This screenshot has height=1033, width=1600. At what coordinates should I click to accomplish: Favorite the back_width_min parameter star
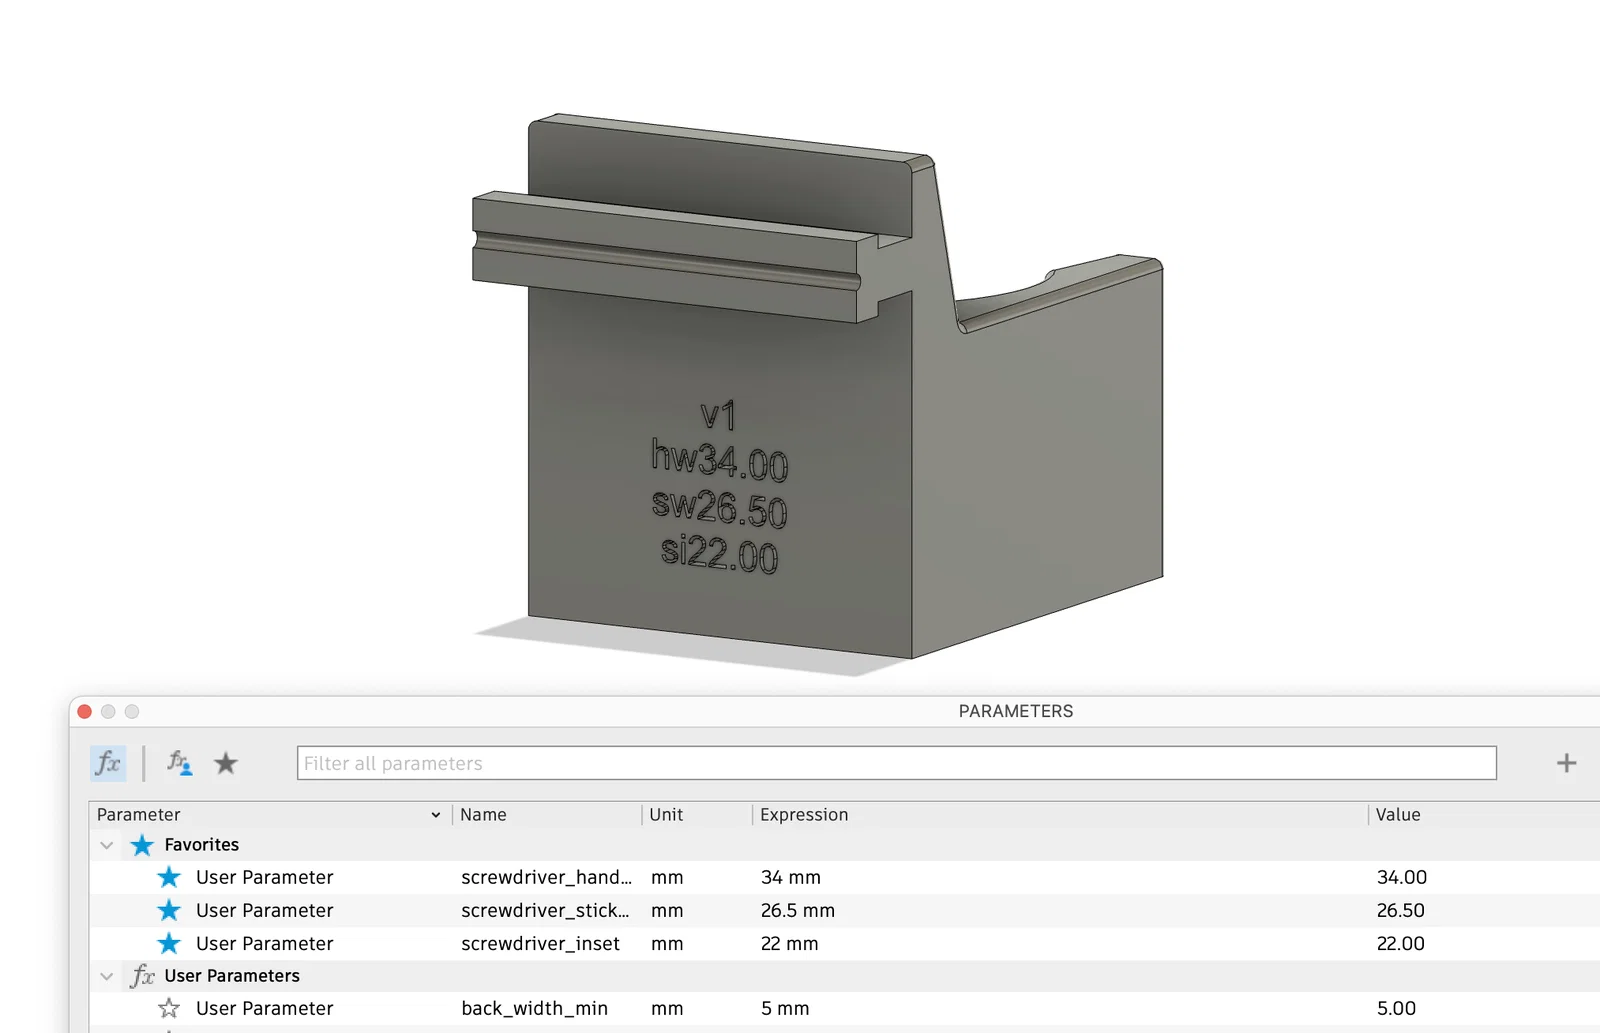point(169,1008)
